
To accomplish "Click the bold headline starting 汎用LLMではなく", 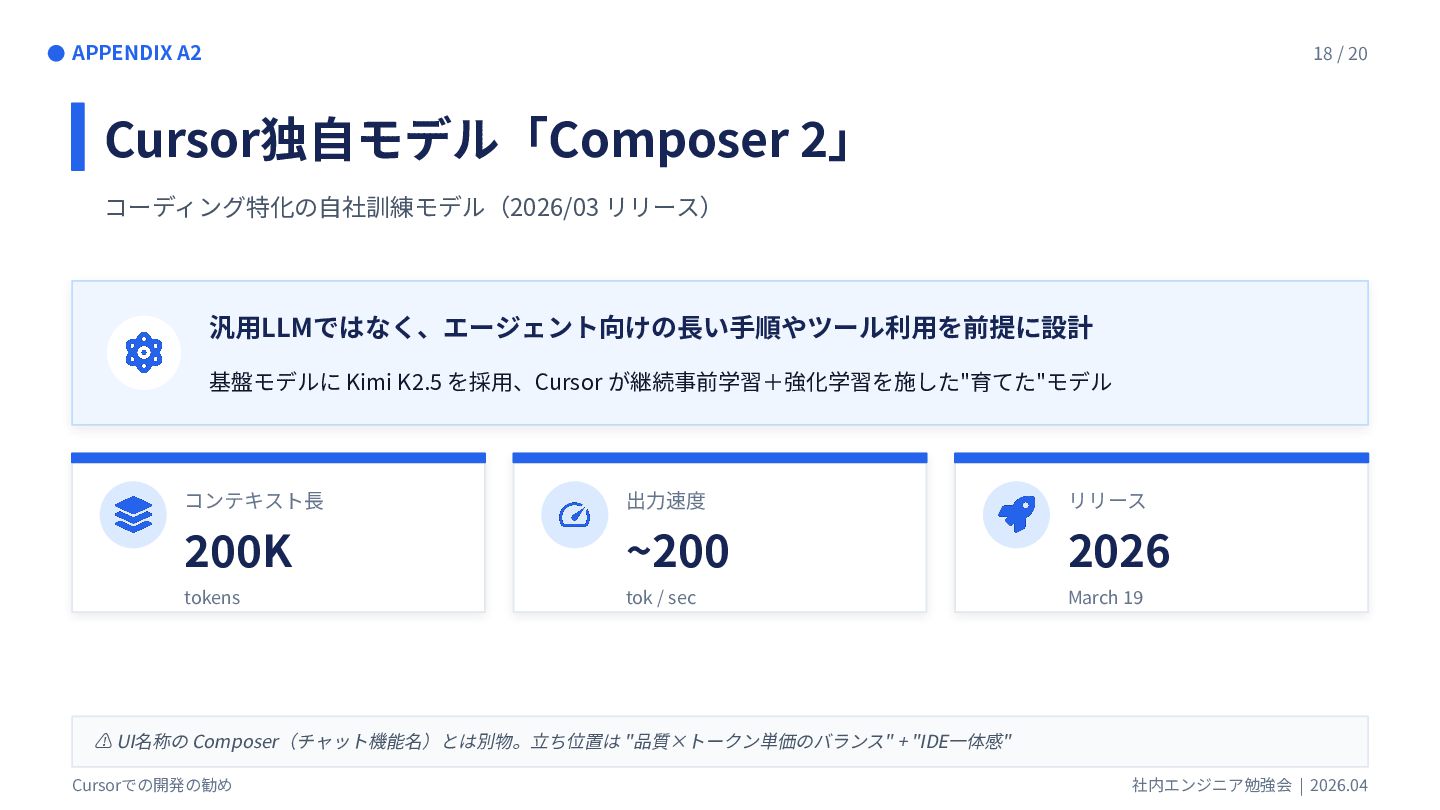I will click(x=650, y=327).
